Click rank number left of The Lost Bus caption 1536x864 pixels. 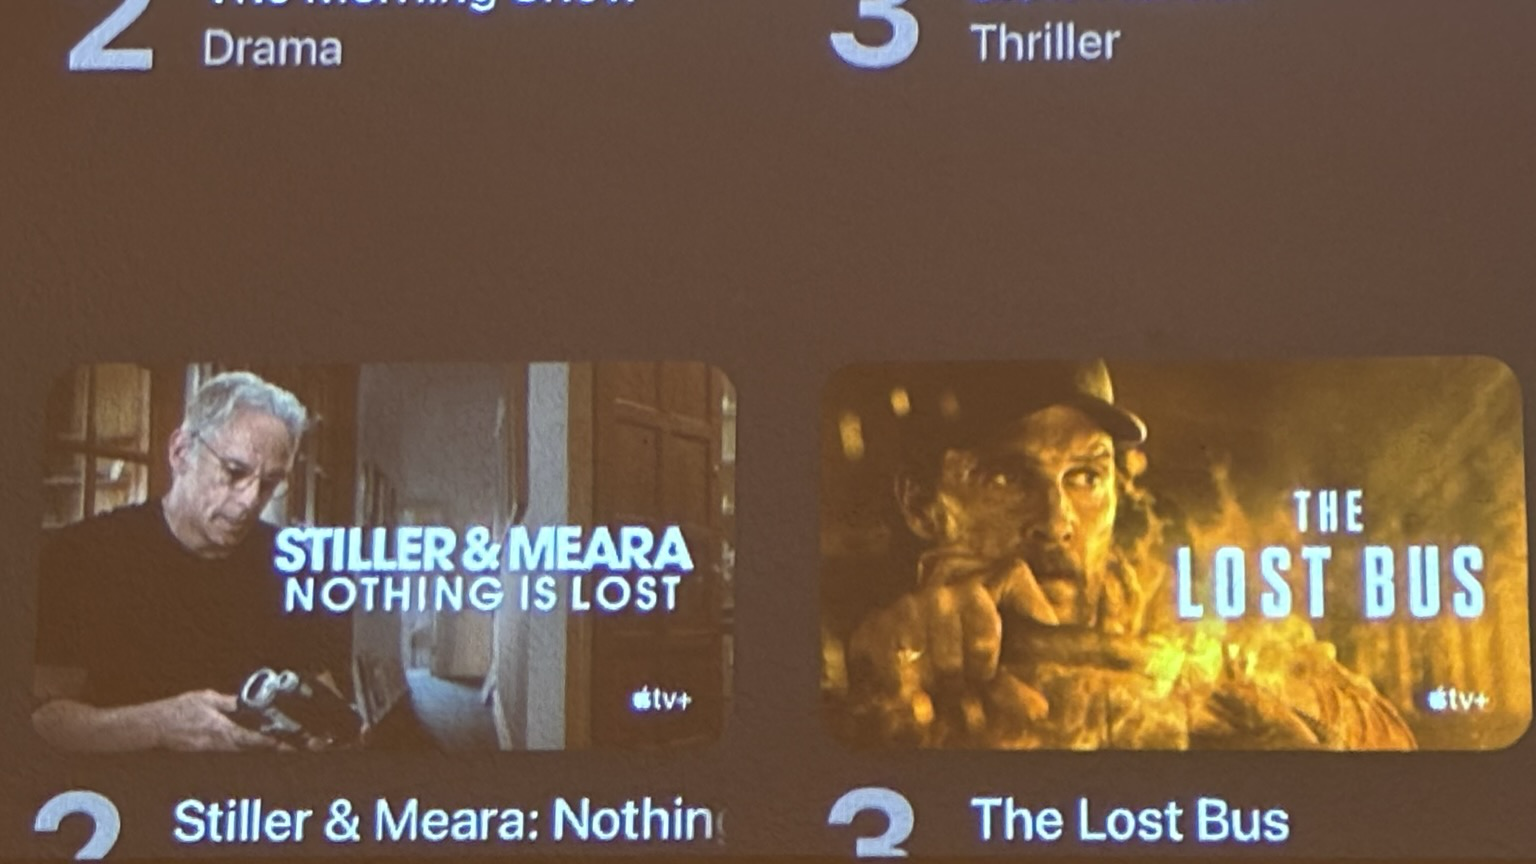point(871,826)
